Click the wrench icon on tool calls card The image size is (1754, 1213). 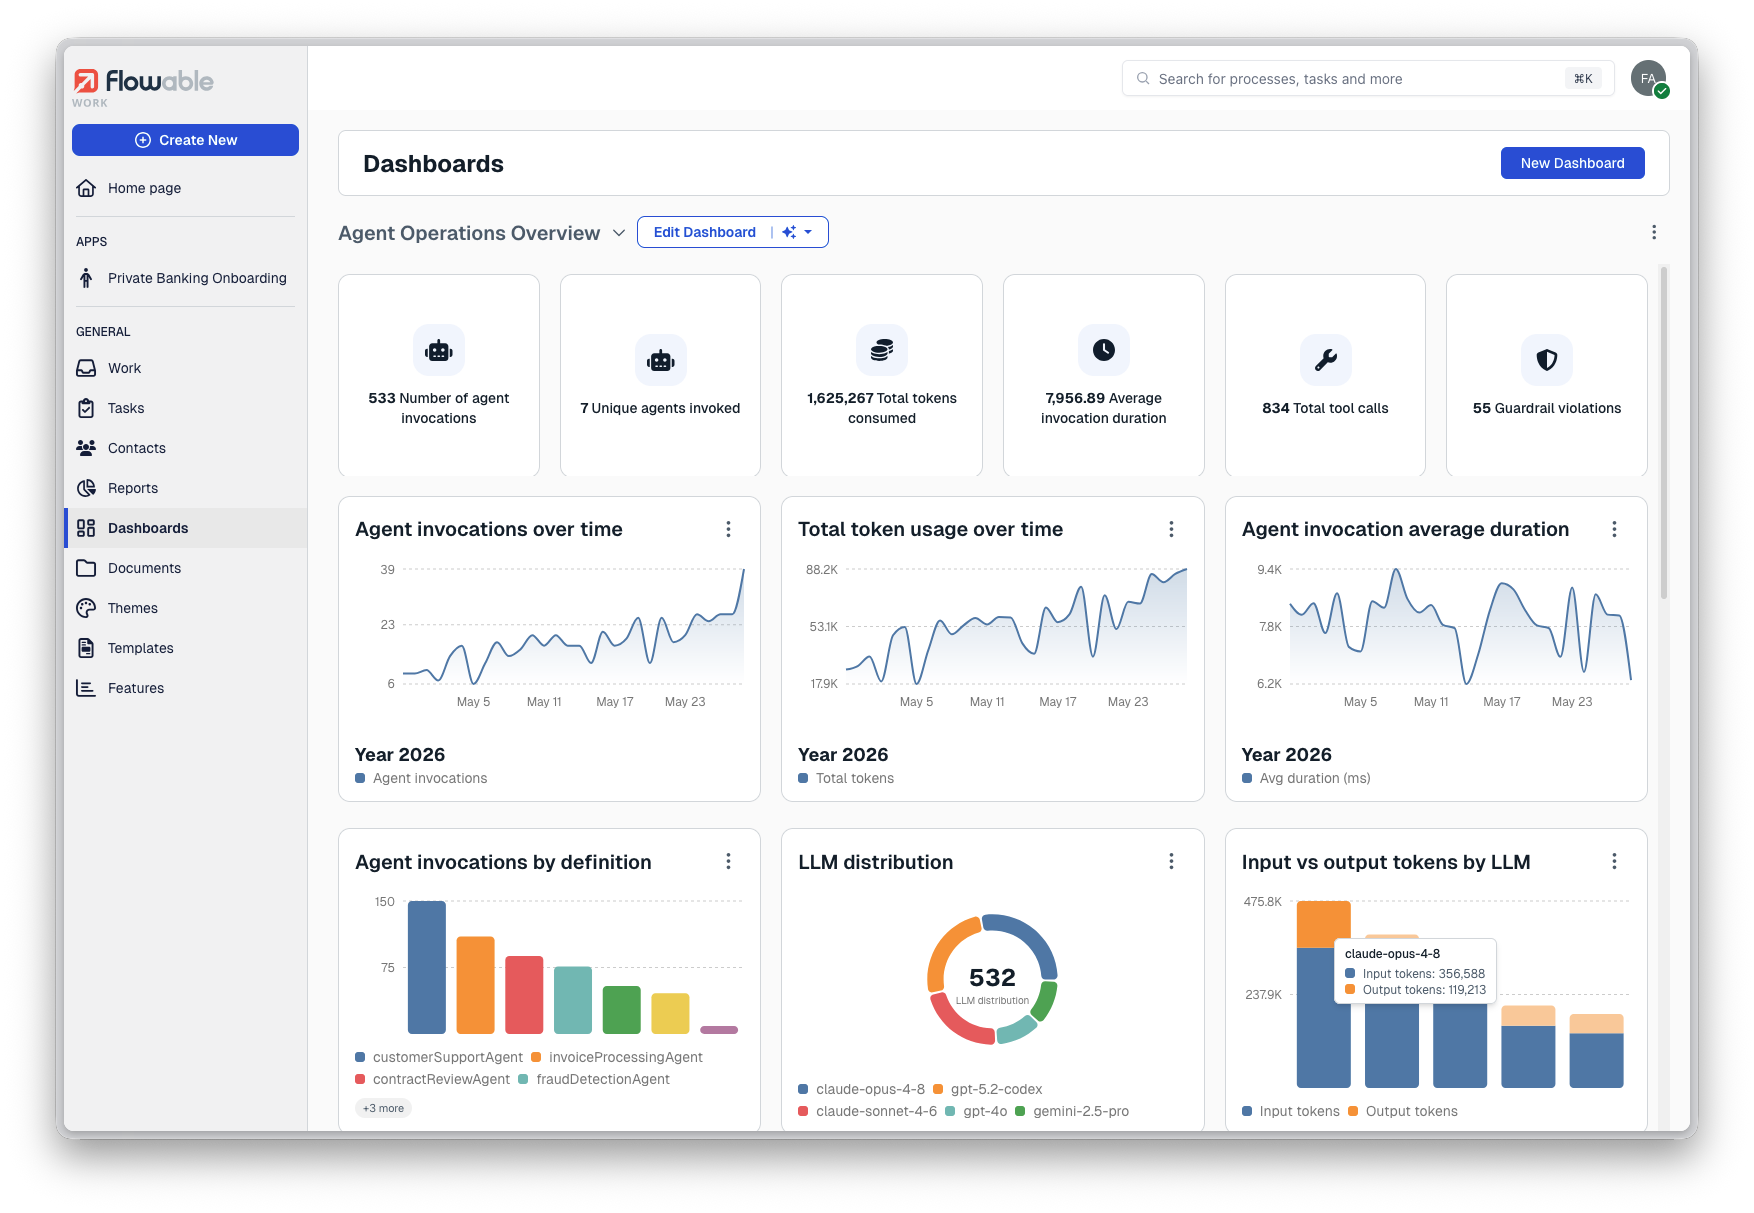[x=1326, y=360]
